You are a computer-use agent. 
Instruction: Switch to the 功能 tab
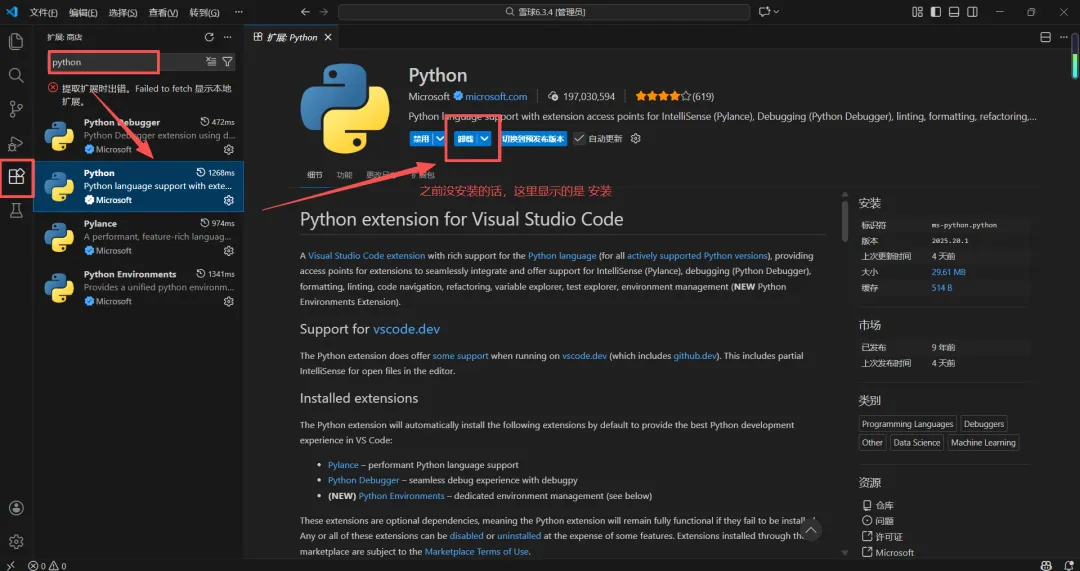tap(344, 176)
